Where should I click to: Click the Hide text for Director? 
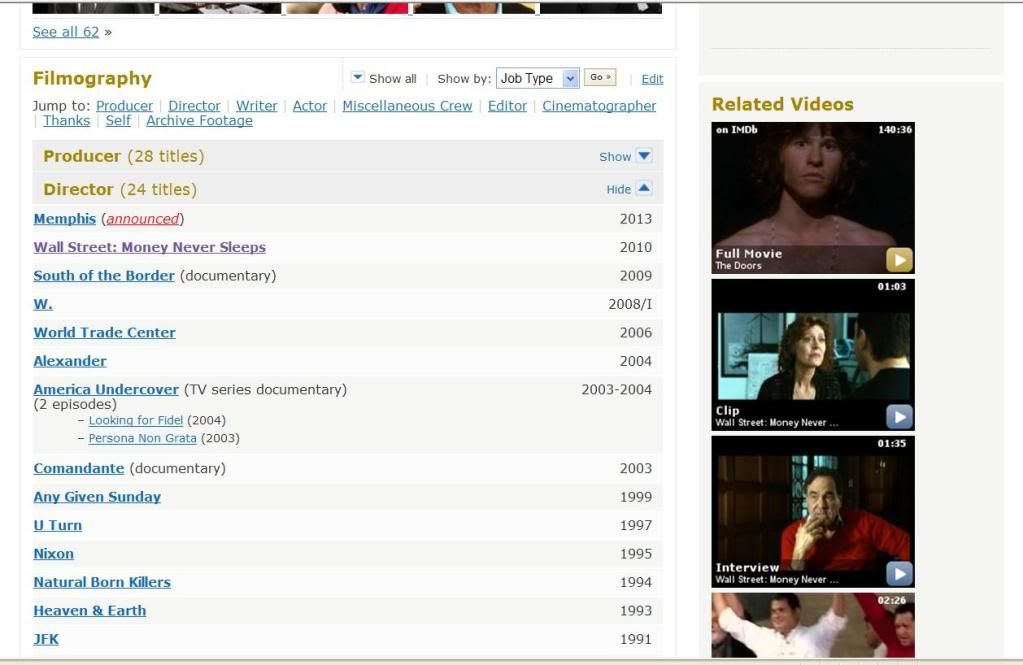tap(618, 189)
